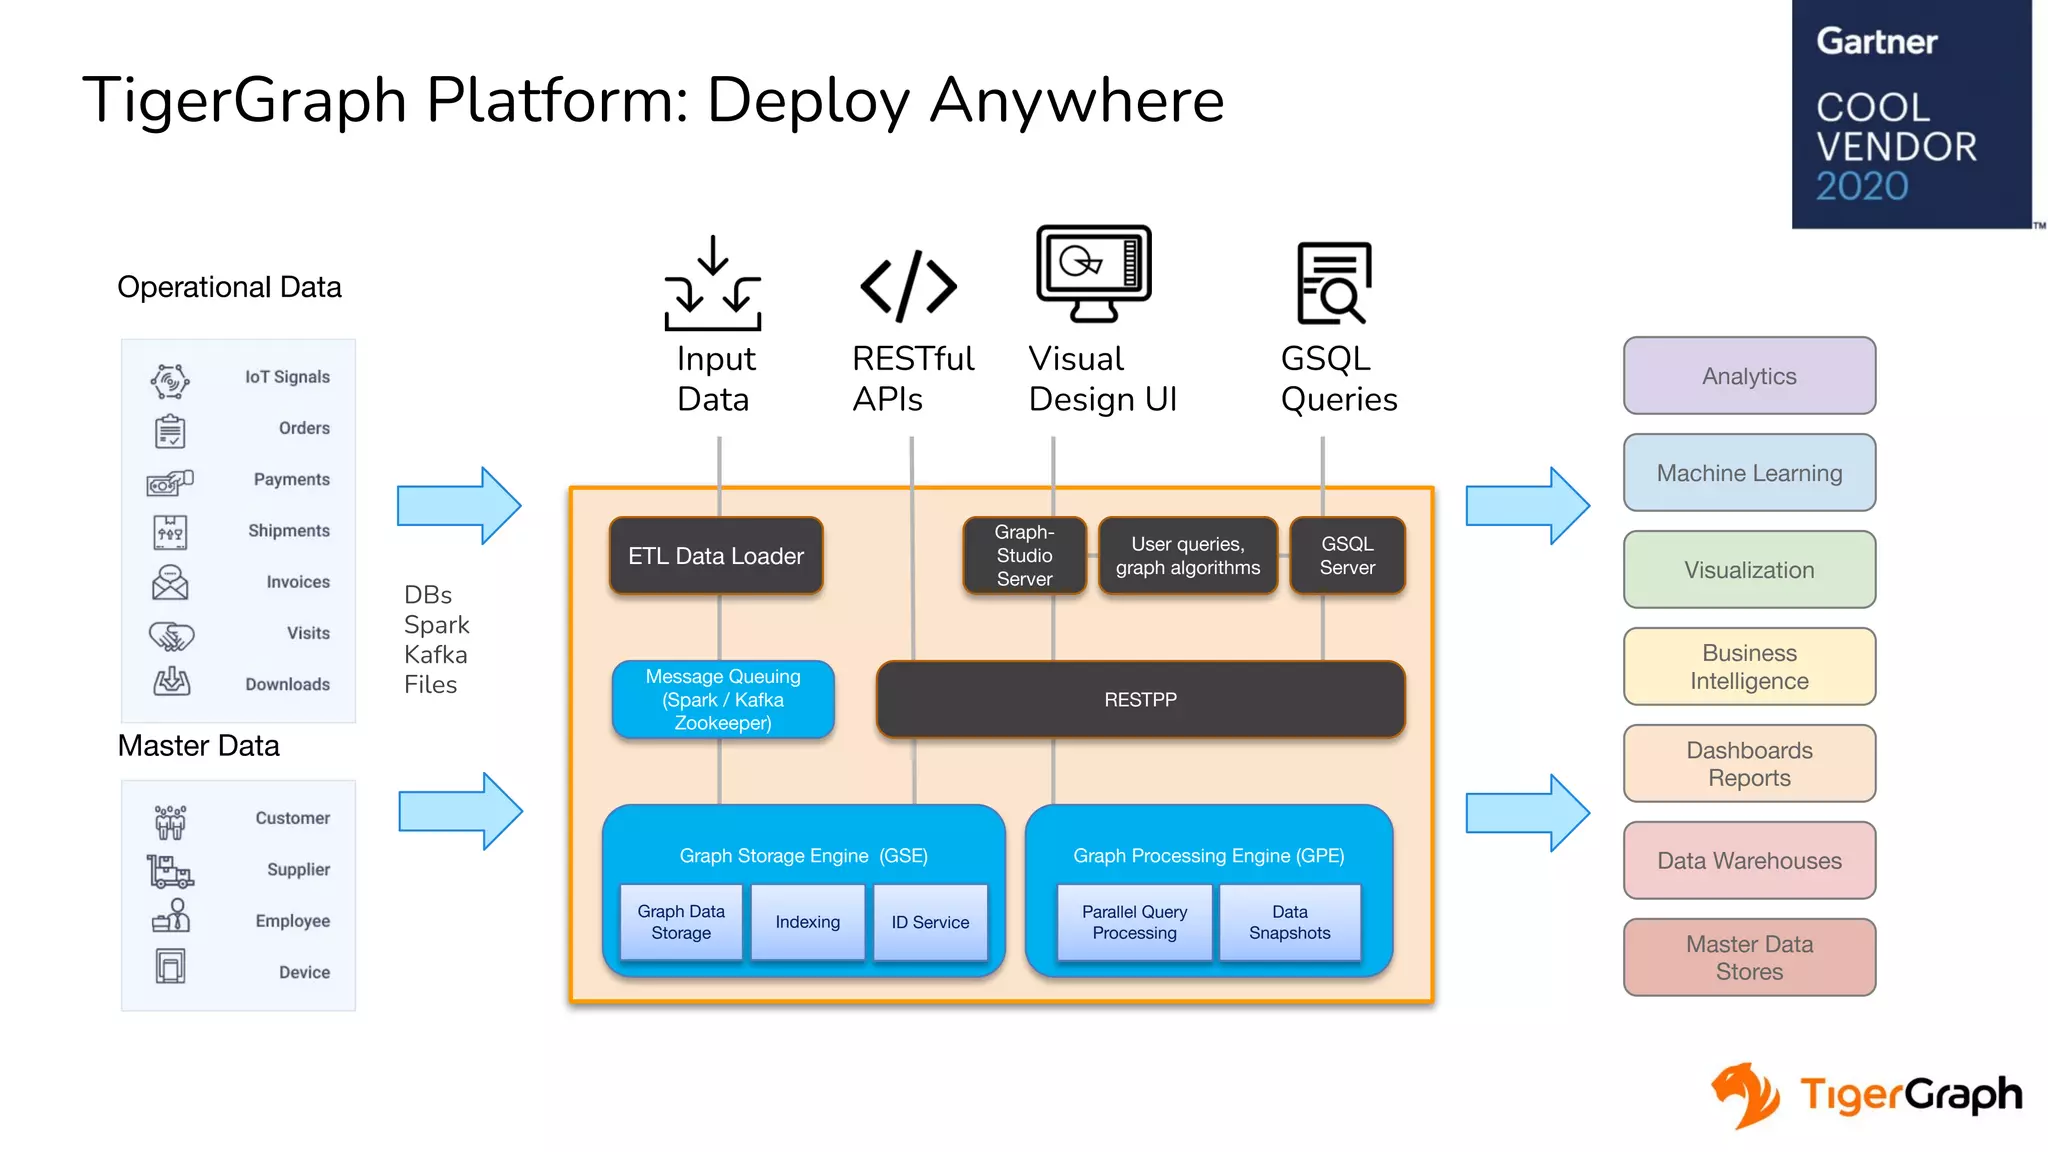Click the TigerGraph logo
2048x1152 pixels.
1866,1095
